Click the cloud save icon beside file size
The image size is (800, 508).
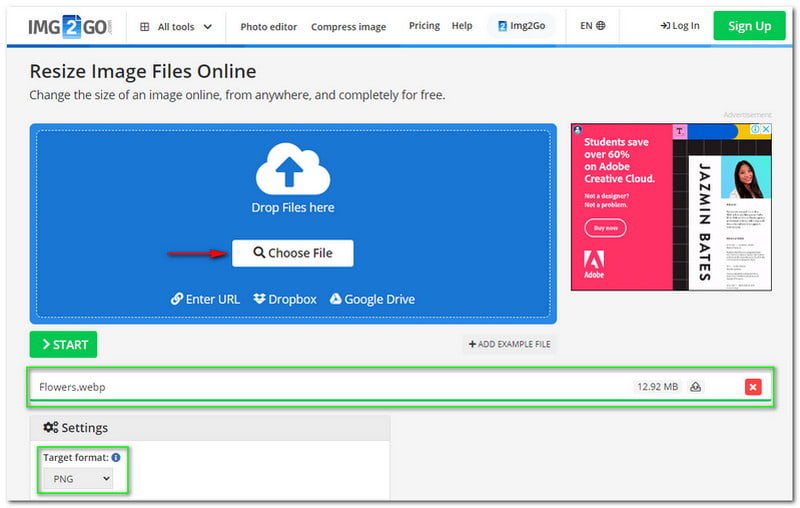pyautogui.click(x=696, y=387)
